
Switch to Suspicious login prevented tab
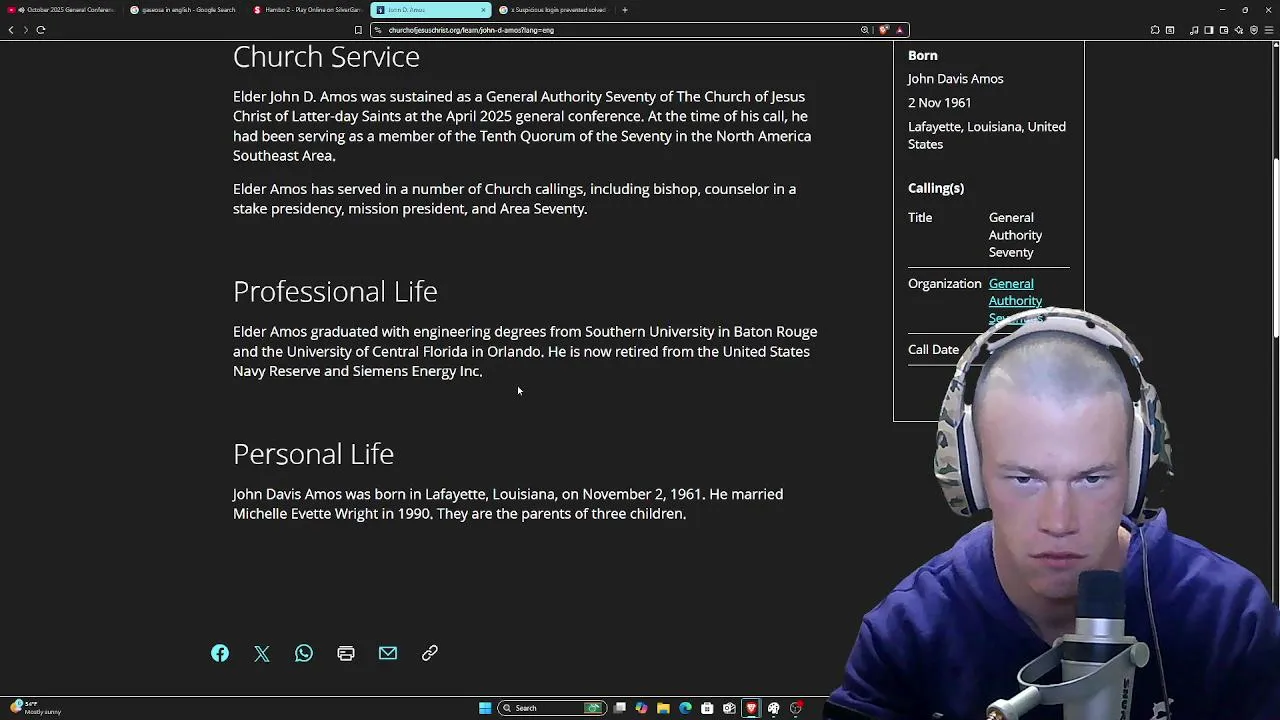pyautogui.click(x=553, y=10)
